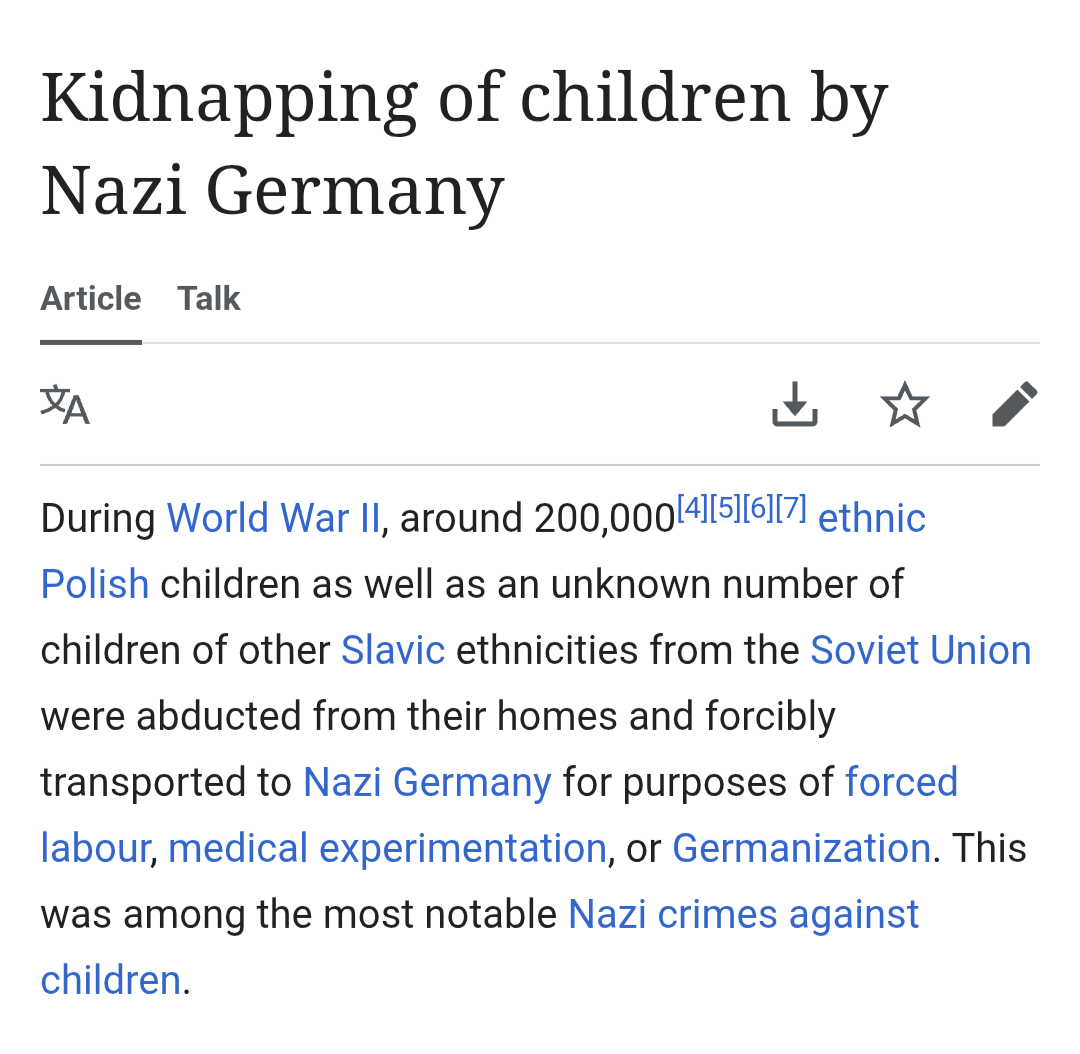The width and height of the screenshot is (1080, 1054).
Task: Open Nazi crimes against children link
Action: 743,914
